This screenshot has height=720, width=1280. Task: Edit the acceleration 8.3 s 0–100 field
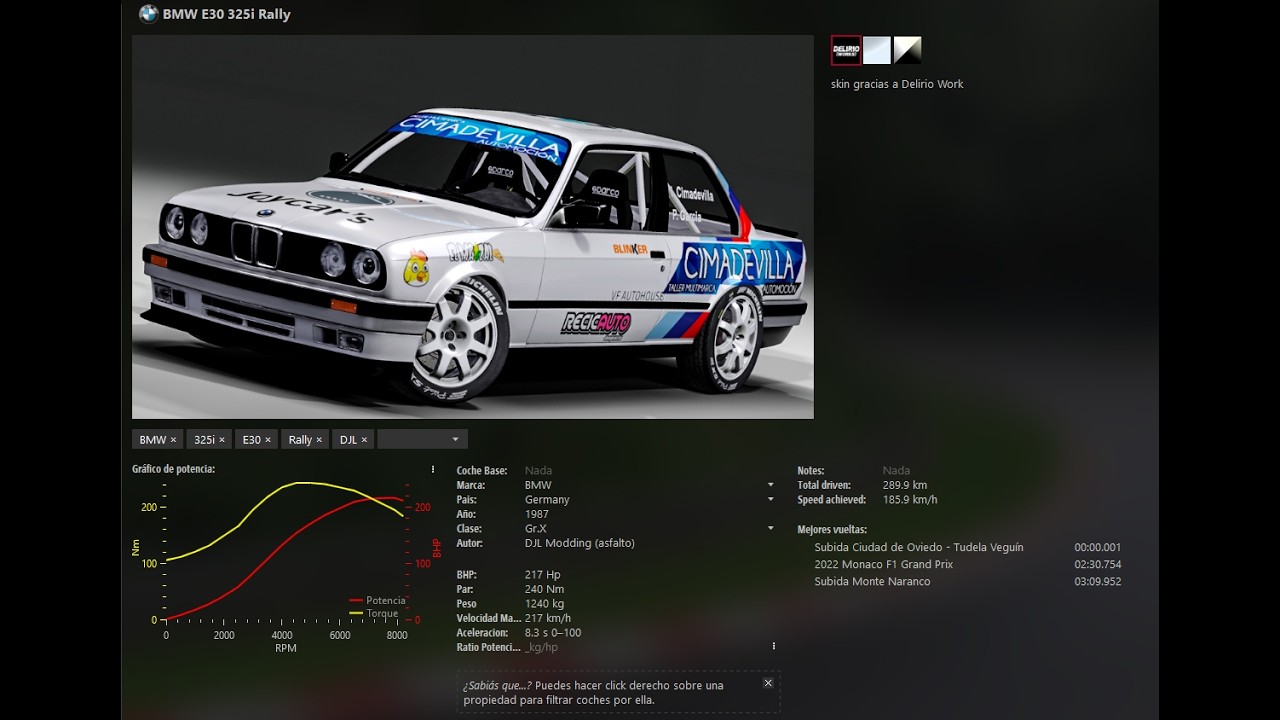click(x=552, y=633)
